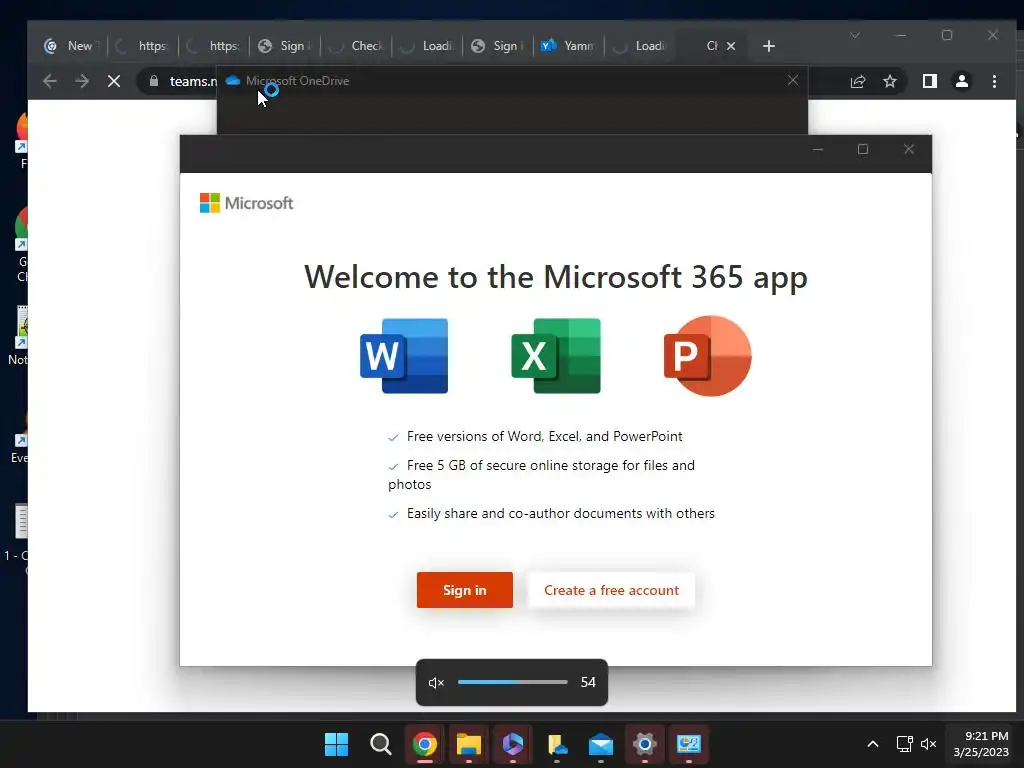The image size is (1024, 768).
Task: Stop loading the page in Chrome
Action: coord(114,81)
